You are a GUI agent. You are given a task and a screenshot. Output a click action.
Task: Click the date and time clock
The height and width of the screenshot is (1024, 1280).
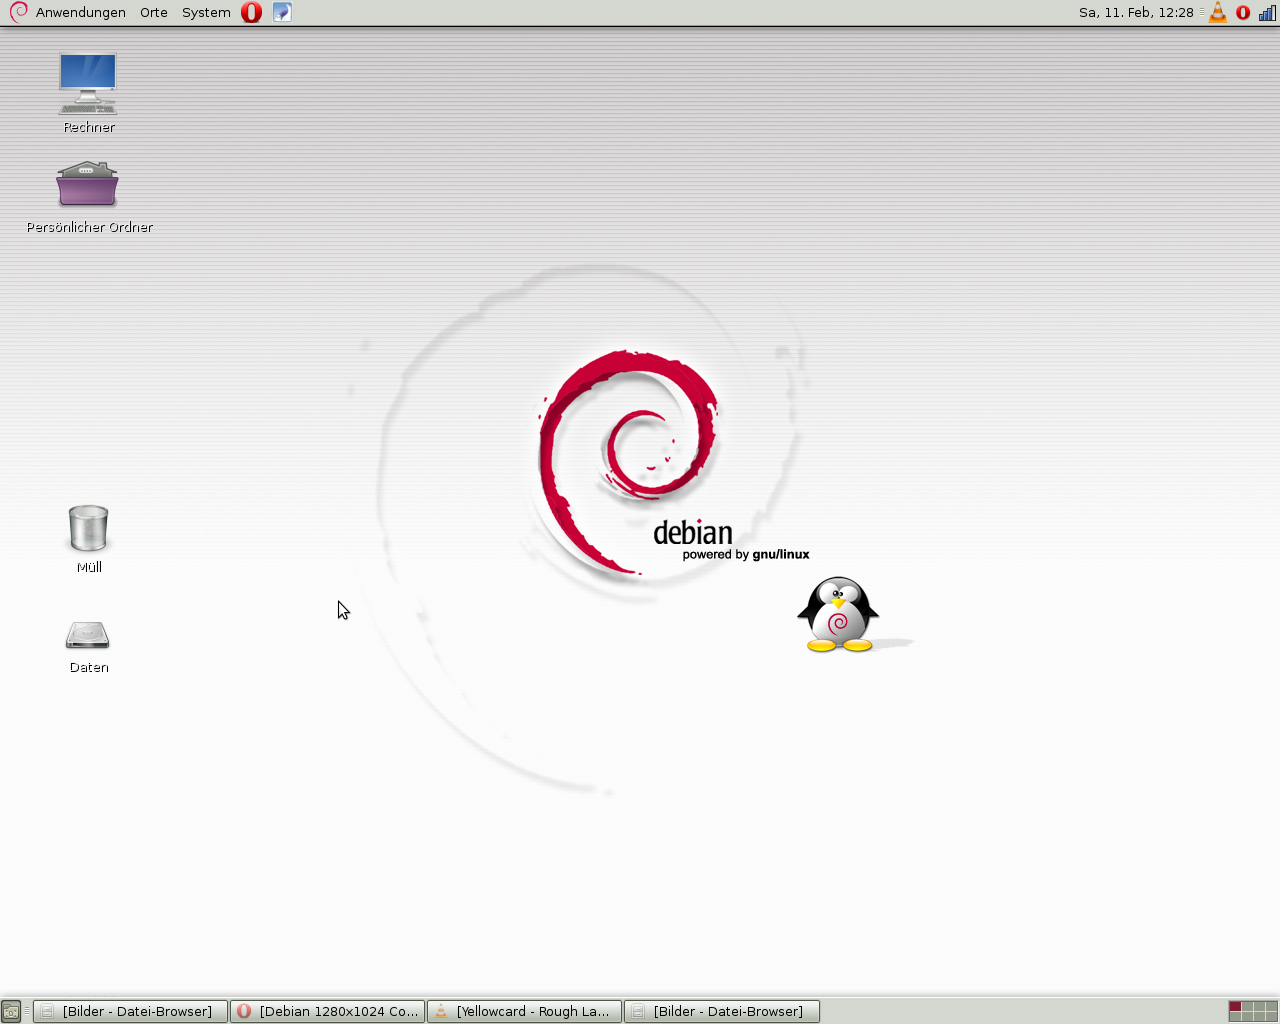1136,13
